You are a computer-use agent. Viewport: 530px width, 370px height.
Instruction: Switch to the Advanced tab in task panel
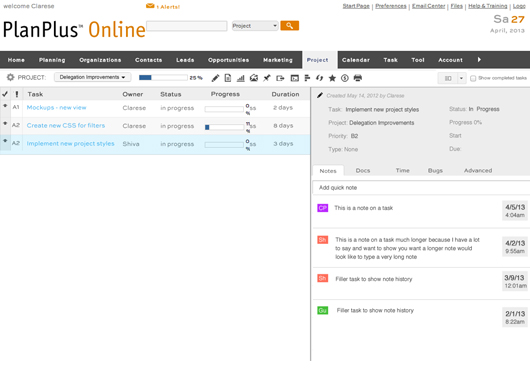coord(478,171)
